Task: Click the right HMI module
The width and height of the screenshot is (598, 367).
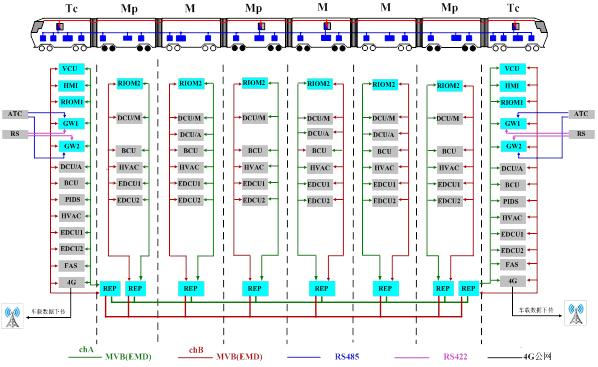Action: click(513, 86)
